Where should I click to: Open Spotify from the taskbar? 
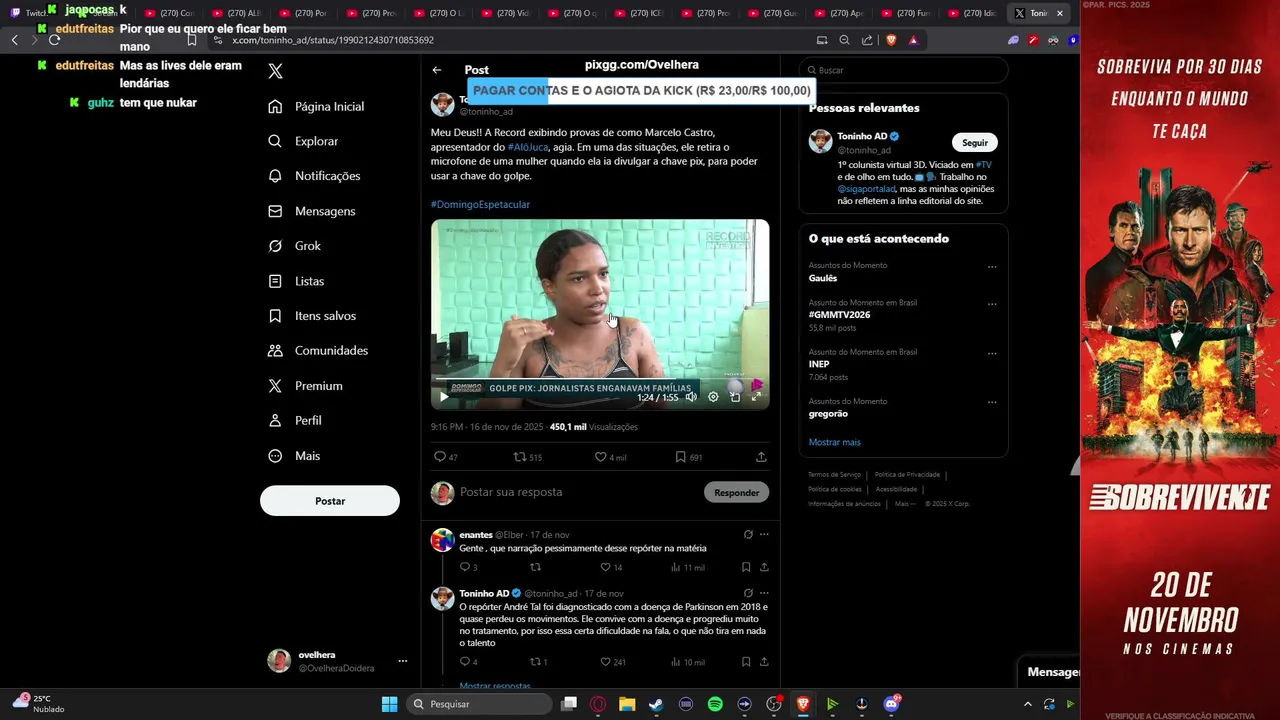click(x=715, y=704)
